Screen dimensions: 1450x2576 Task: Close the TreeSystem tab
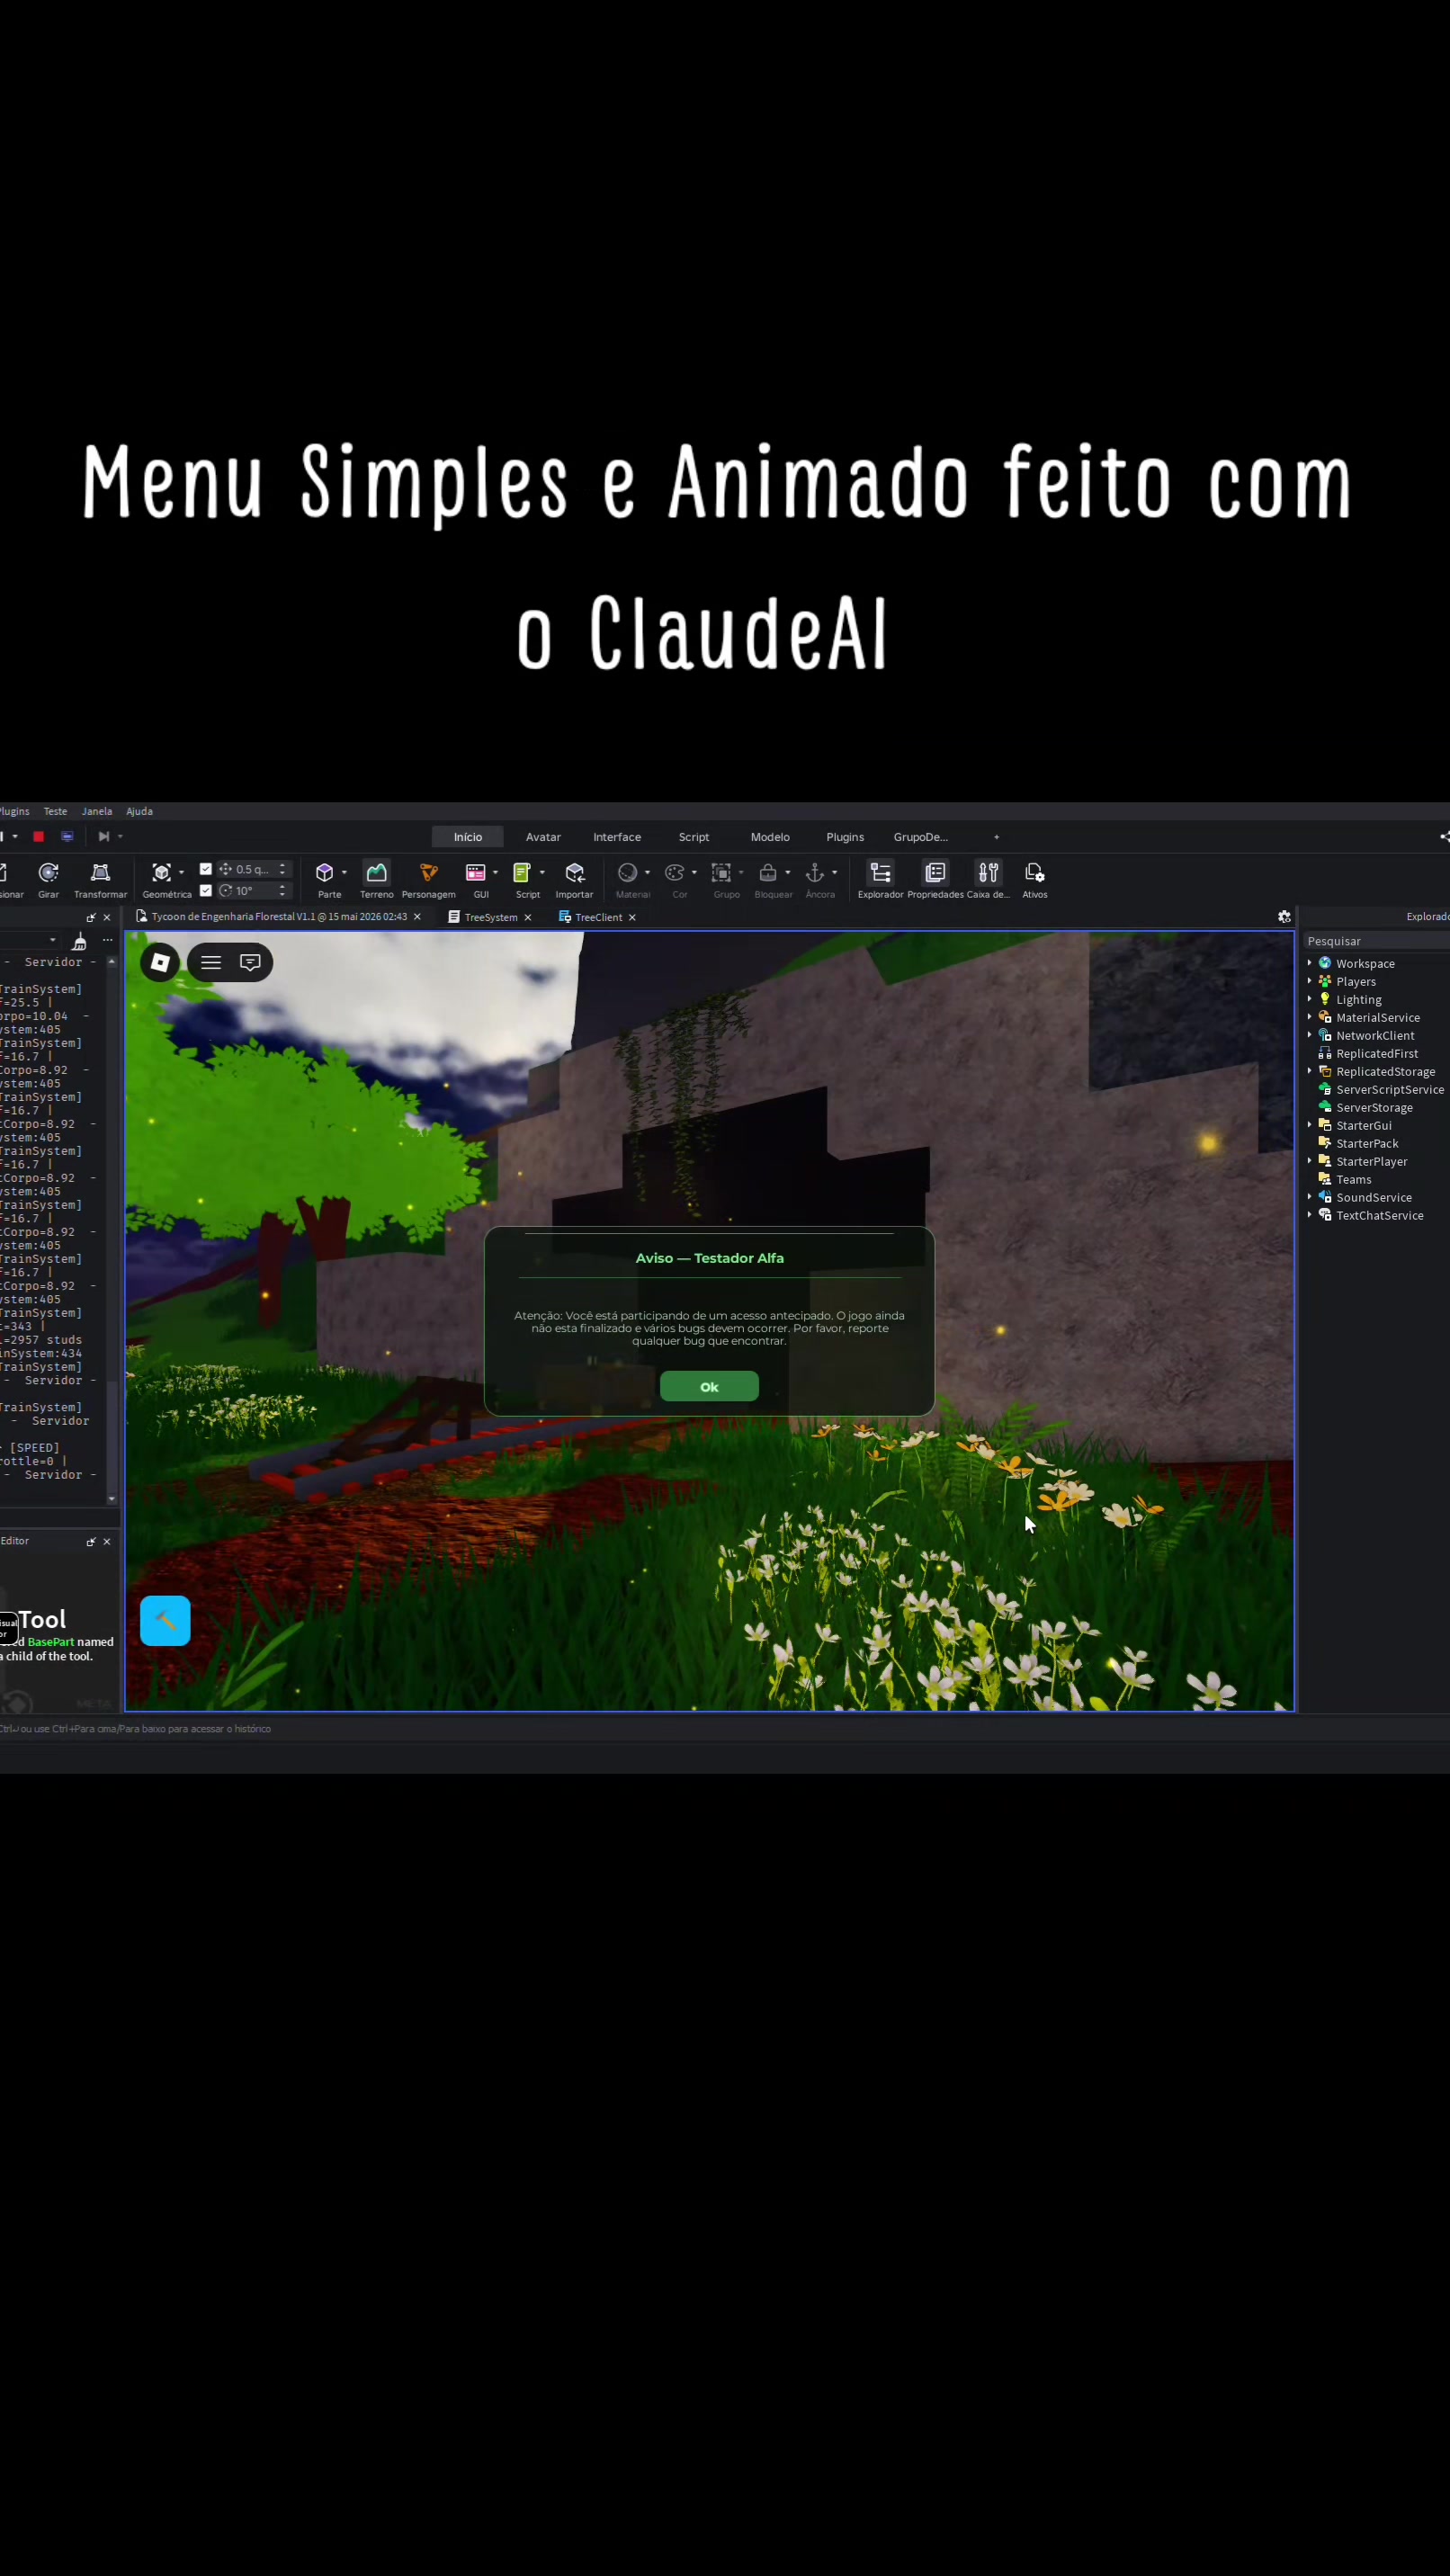528,917
